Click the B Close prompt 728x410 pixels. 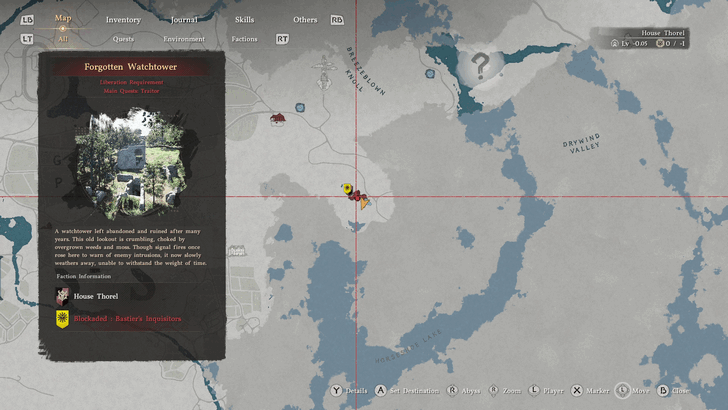click(673, 390)
